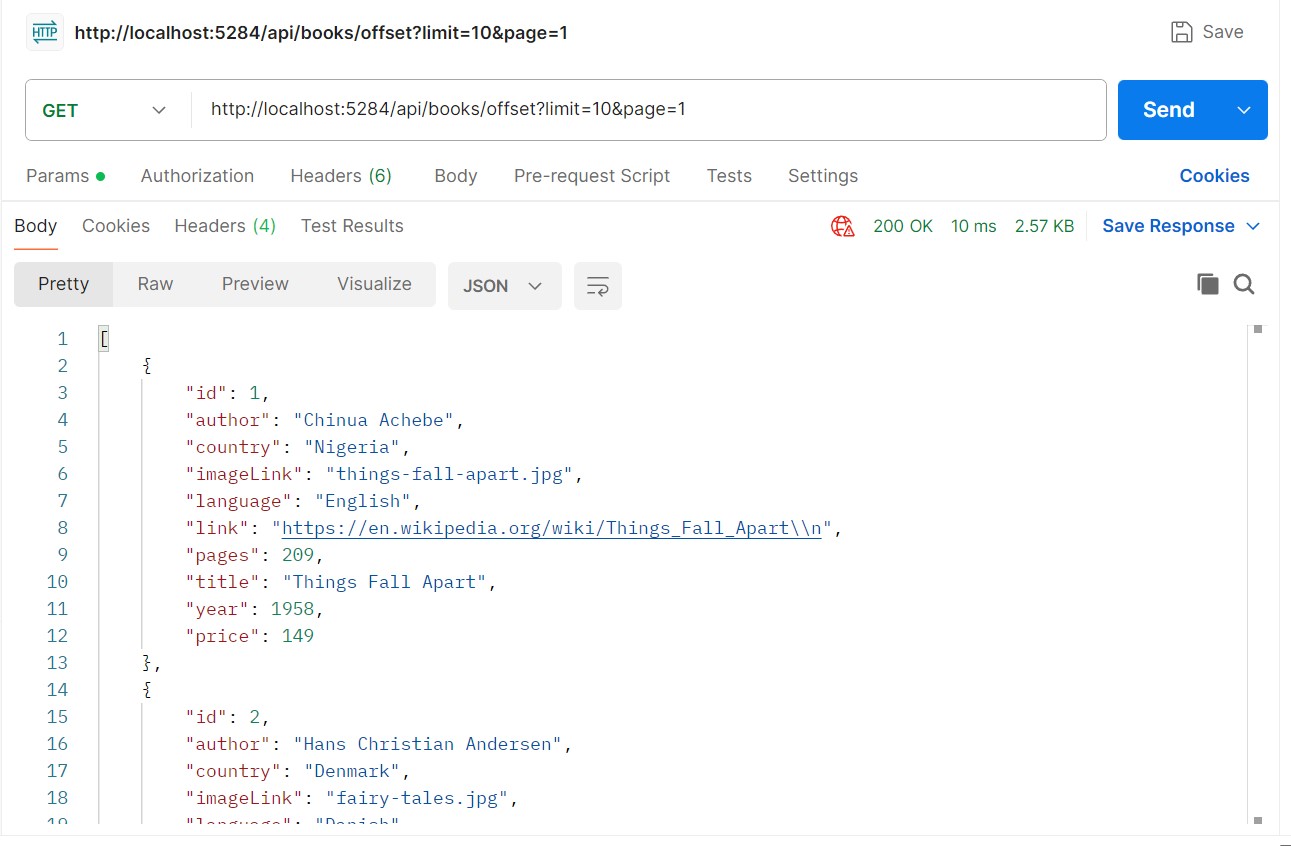Click the "English" language value

pos(363,501)
